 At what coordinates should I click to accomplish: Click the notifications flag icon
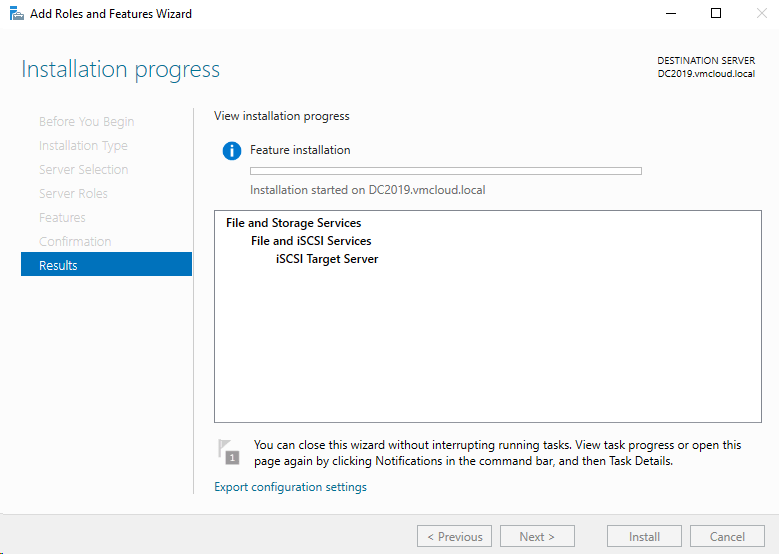(x=230, y=451)
